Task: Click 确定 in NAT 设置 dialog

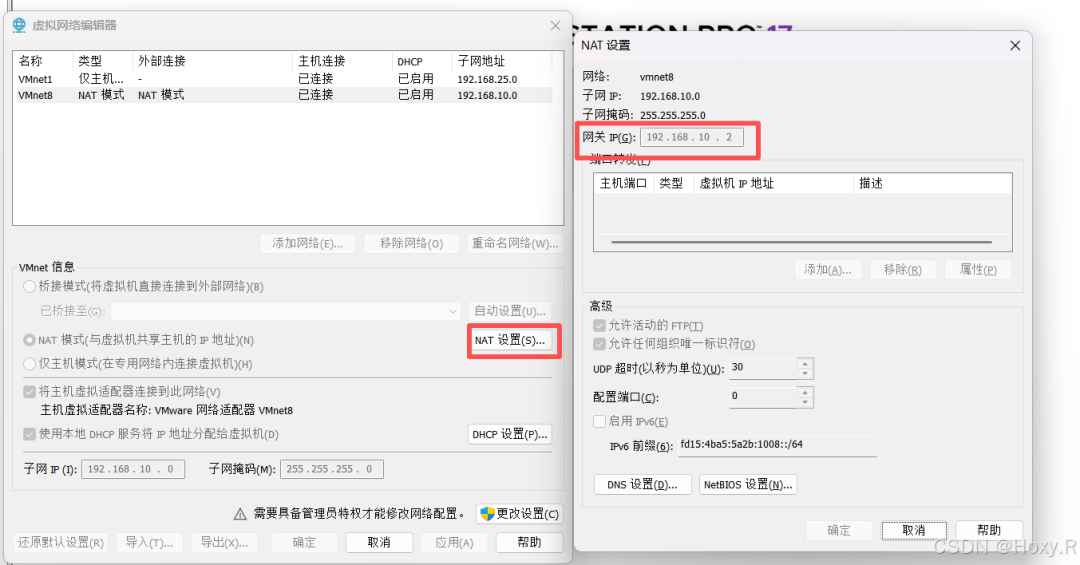Action: [x=839, y=530]
